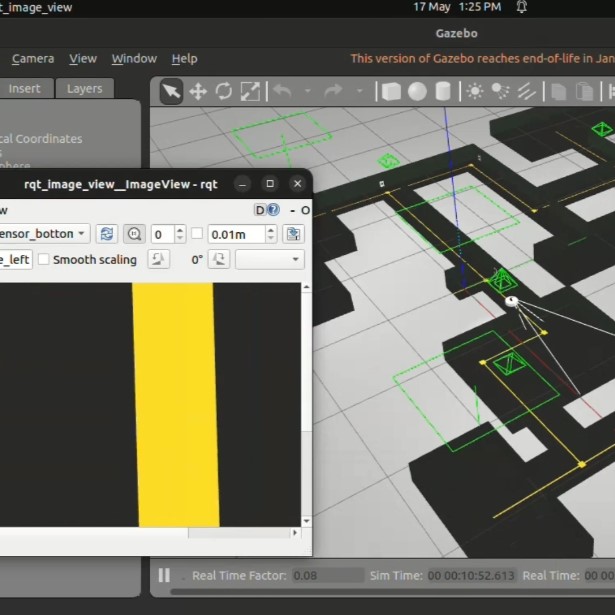The width and height of the screenshot is (615, 615).
Task: Enable the Smooth scaling checkbox
Action: pos(44,259)
